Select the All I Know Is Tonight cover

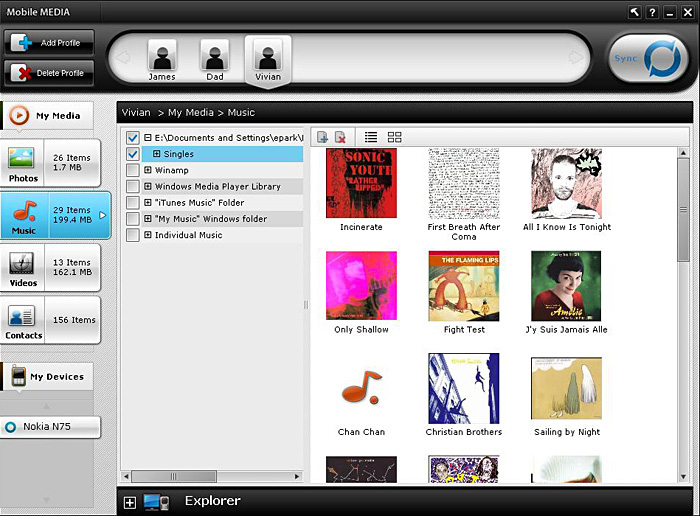coord(567,183)
